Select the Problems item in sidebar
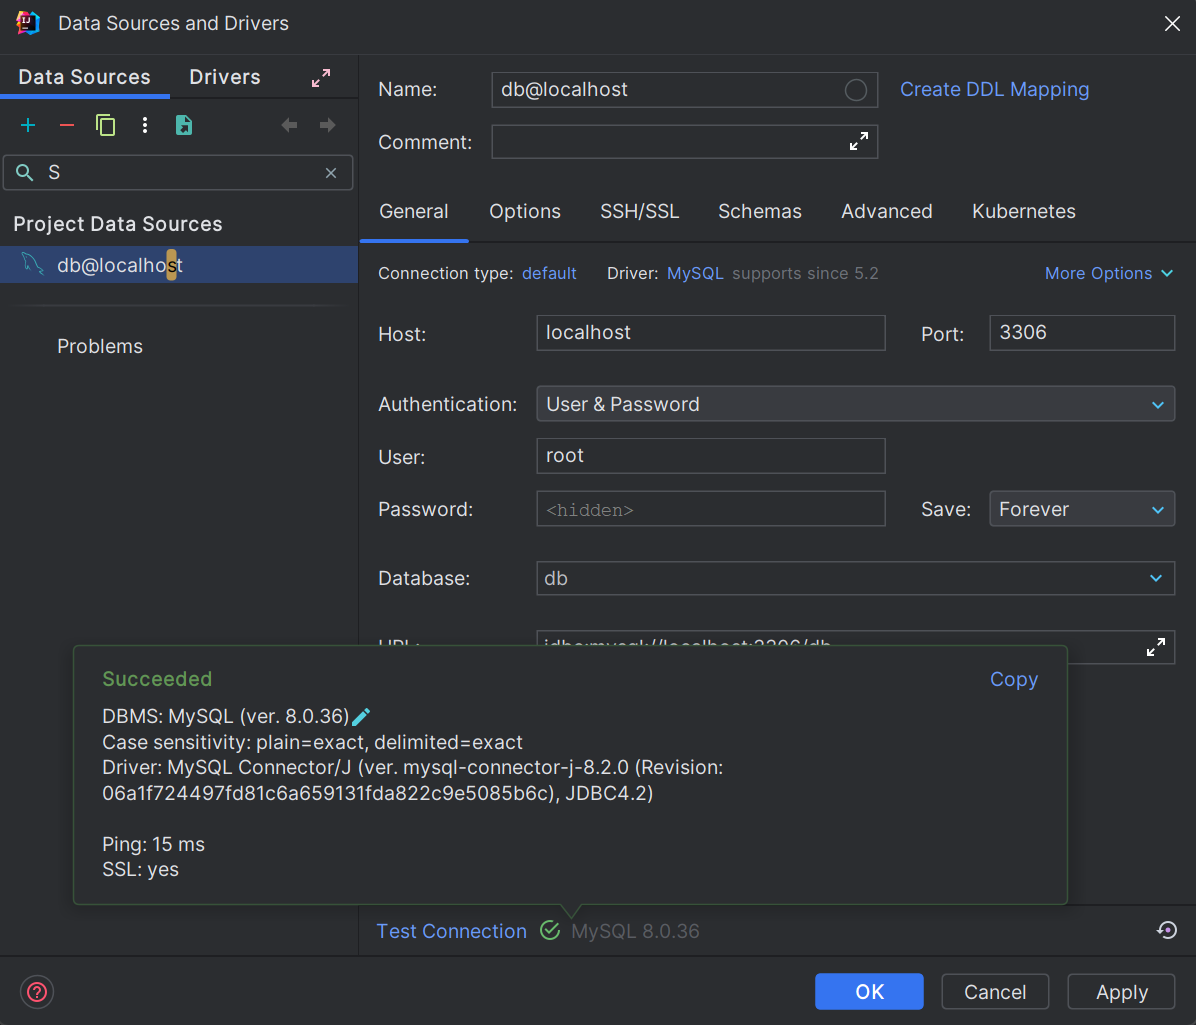The height and width of the screenshot is (1025, 1196). pos(100,346)
